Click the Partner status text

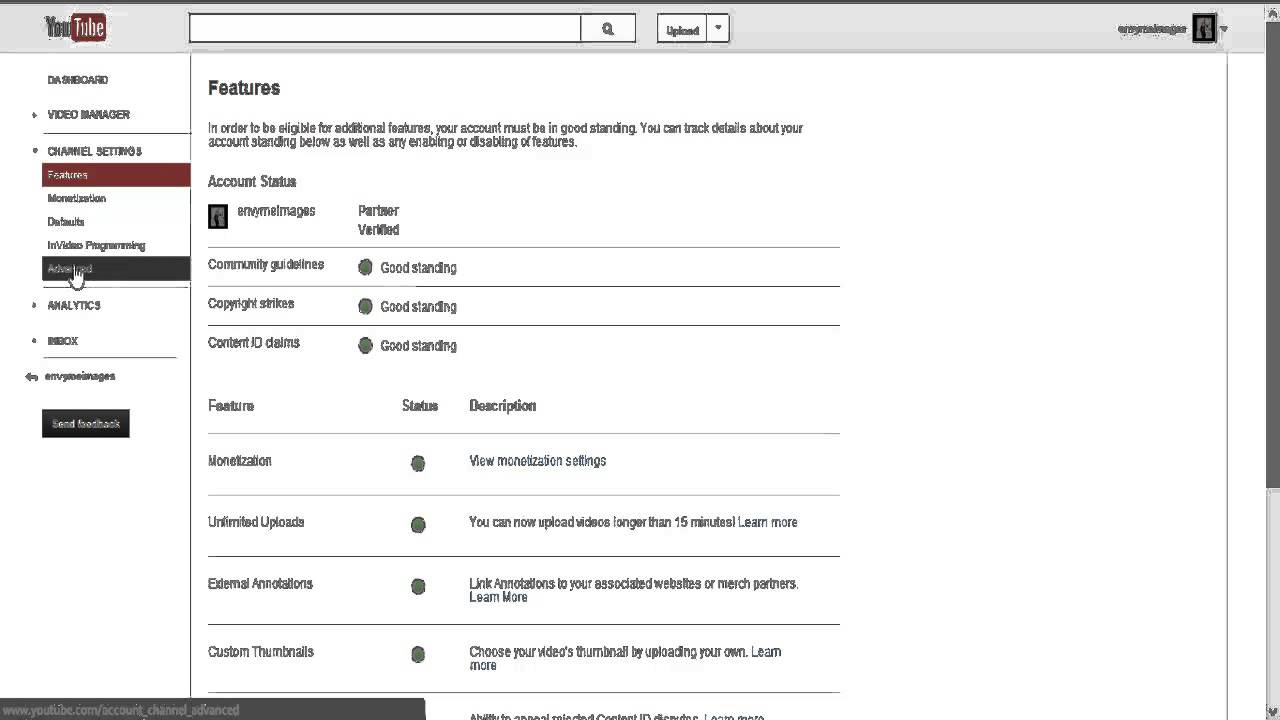(x=378, y=211)
